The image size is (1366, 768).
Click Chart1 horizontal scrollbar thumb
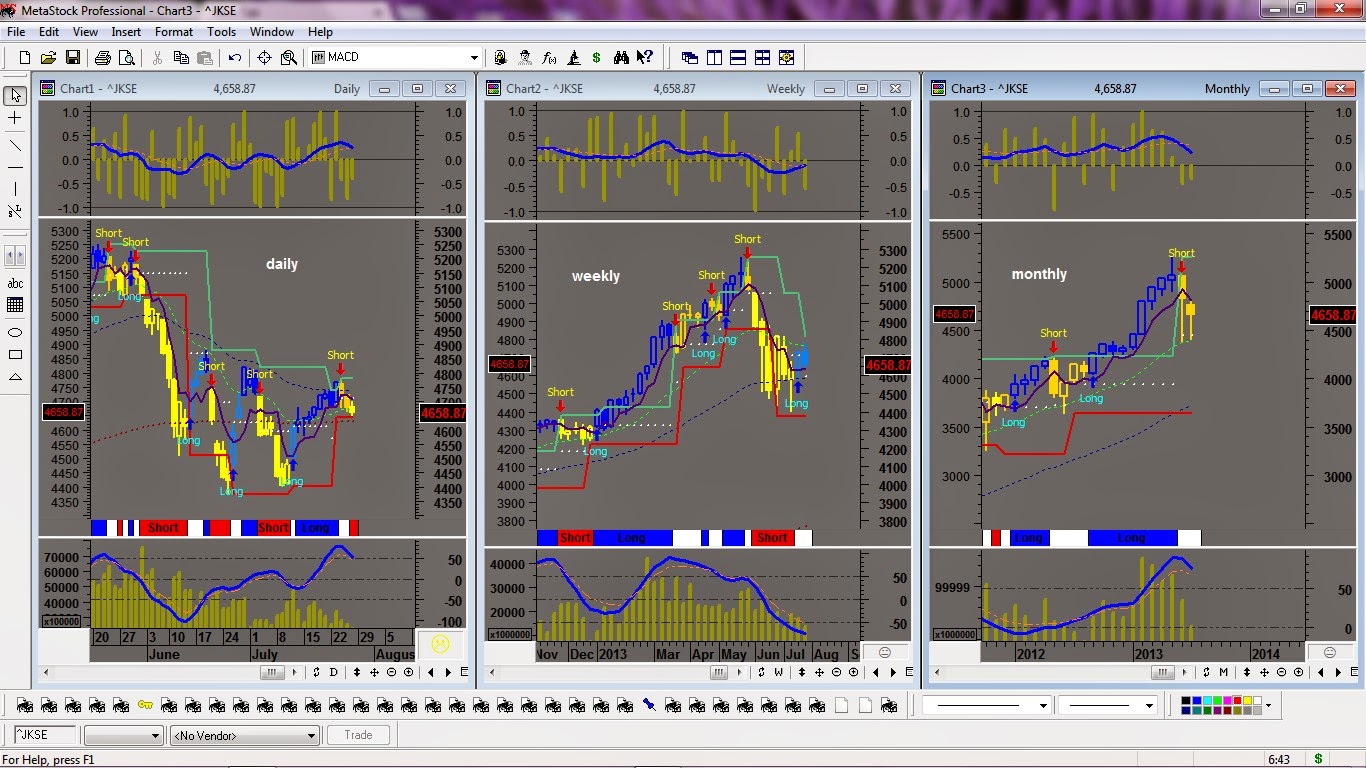272,672
